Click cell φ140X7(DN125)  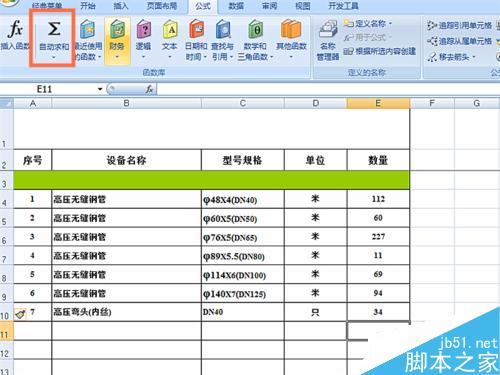pyautogui.click(x=243, y=294)
